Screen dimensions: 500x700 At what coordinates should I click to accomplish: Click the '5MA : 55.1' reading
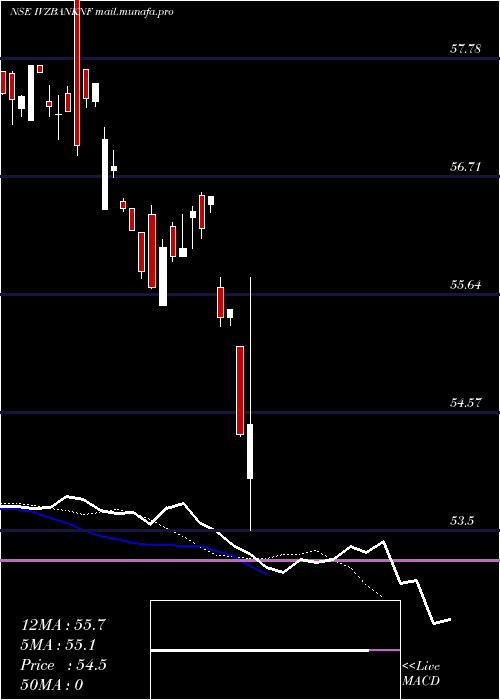pyautogui.click(x=59, y=645)
